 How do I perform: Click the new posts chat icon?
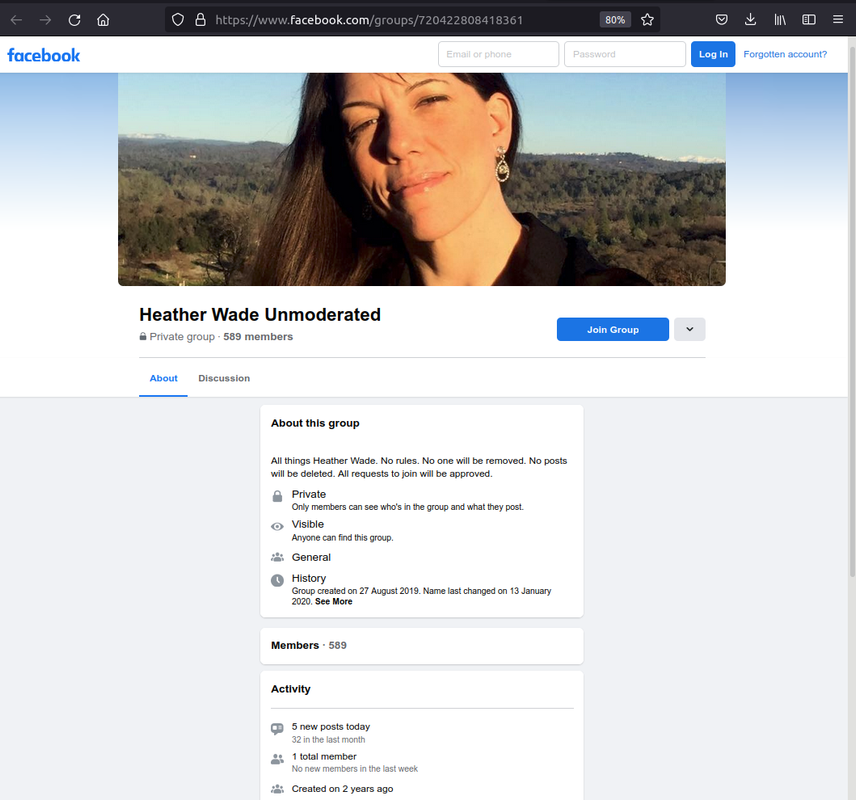click(x=277, y=729)
